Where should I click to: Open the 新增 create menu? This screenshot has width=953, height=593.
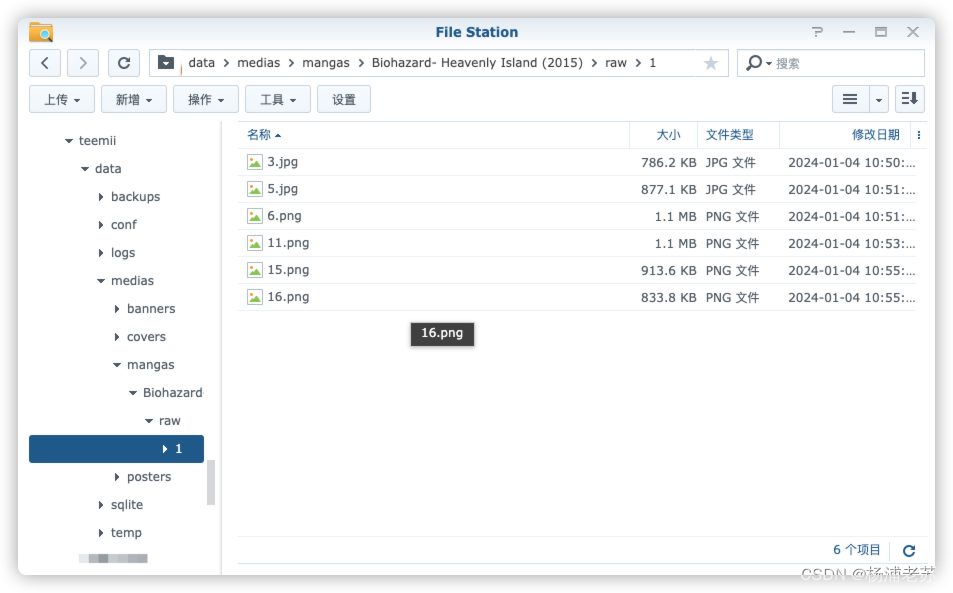click(134, 99)
